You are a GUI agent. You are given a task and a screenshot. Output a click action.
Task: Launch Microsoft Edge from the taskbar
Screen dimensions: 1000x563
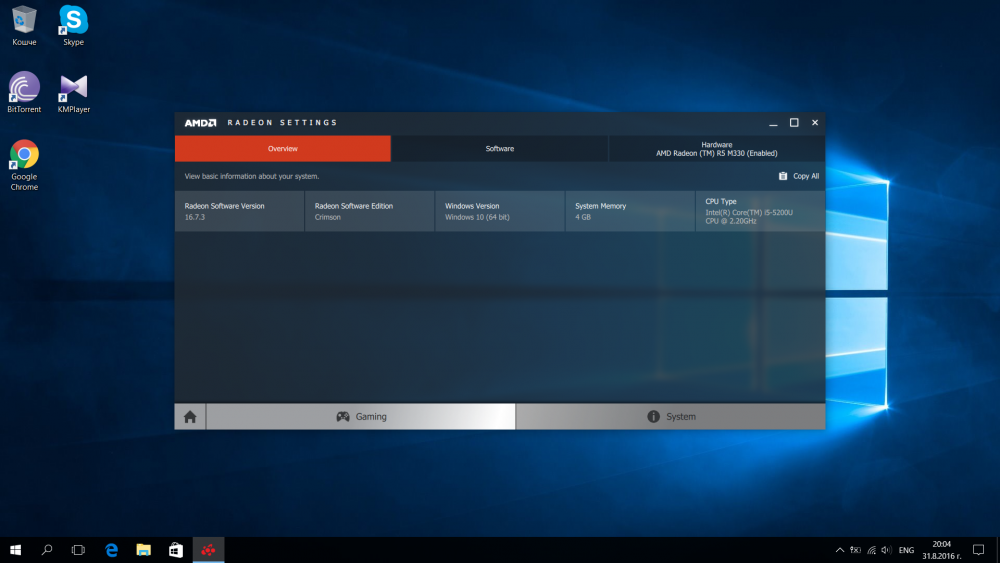tap(112, 550)
